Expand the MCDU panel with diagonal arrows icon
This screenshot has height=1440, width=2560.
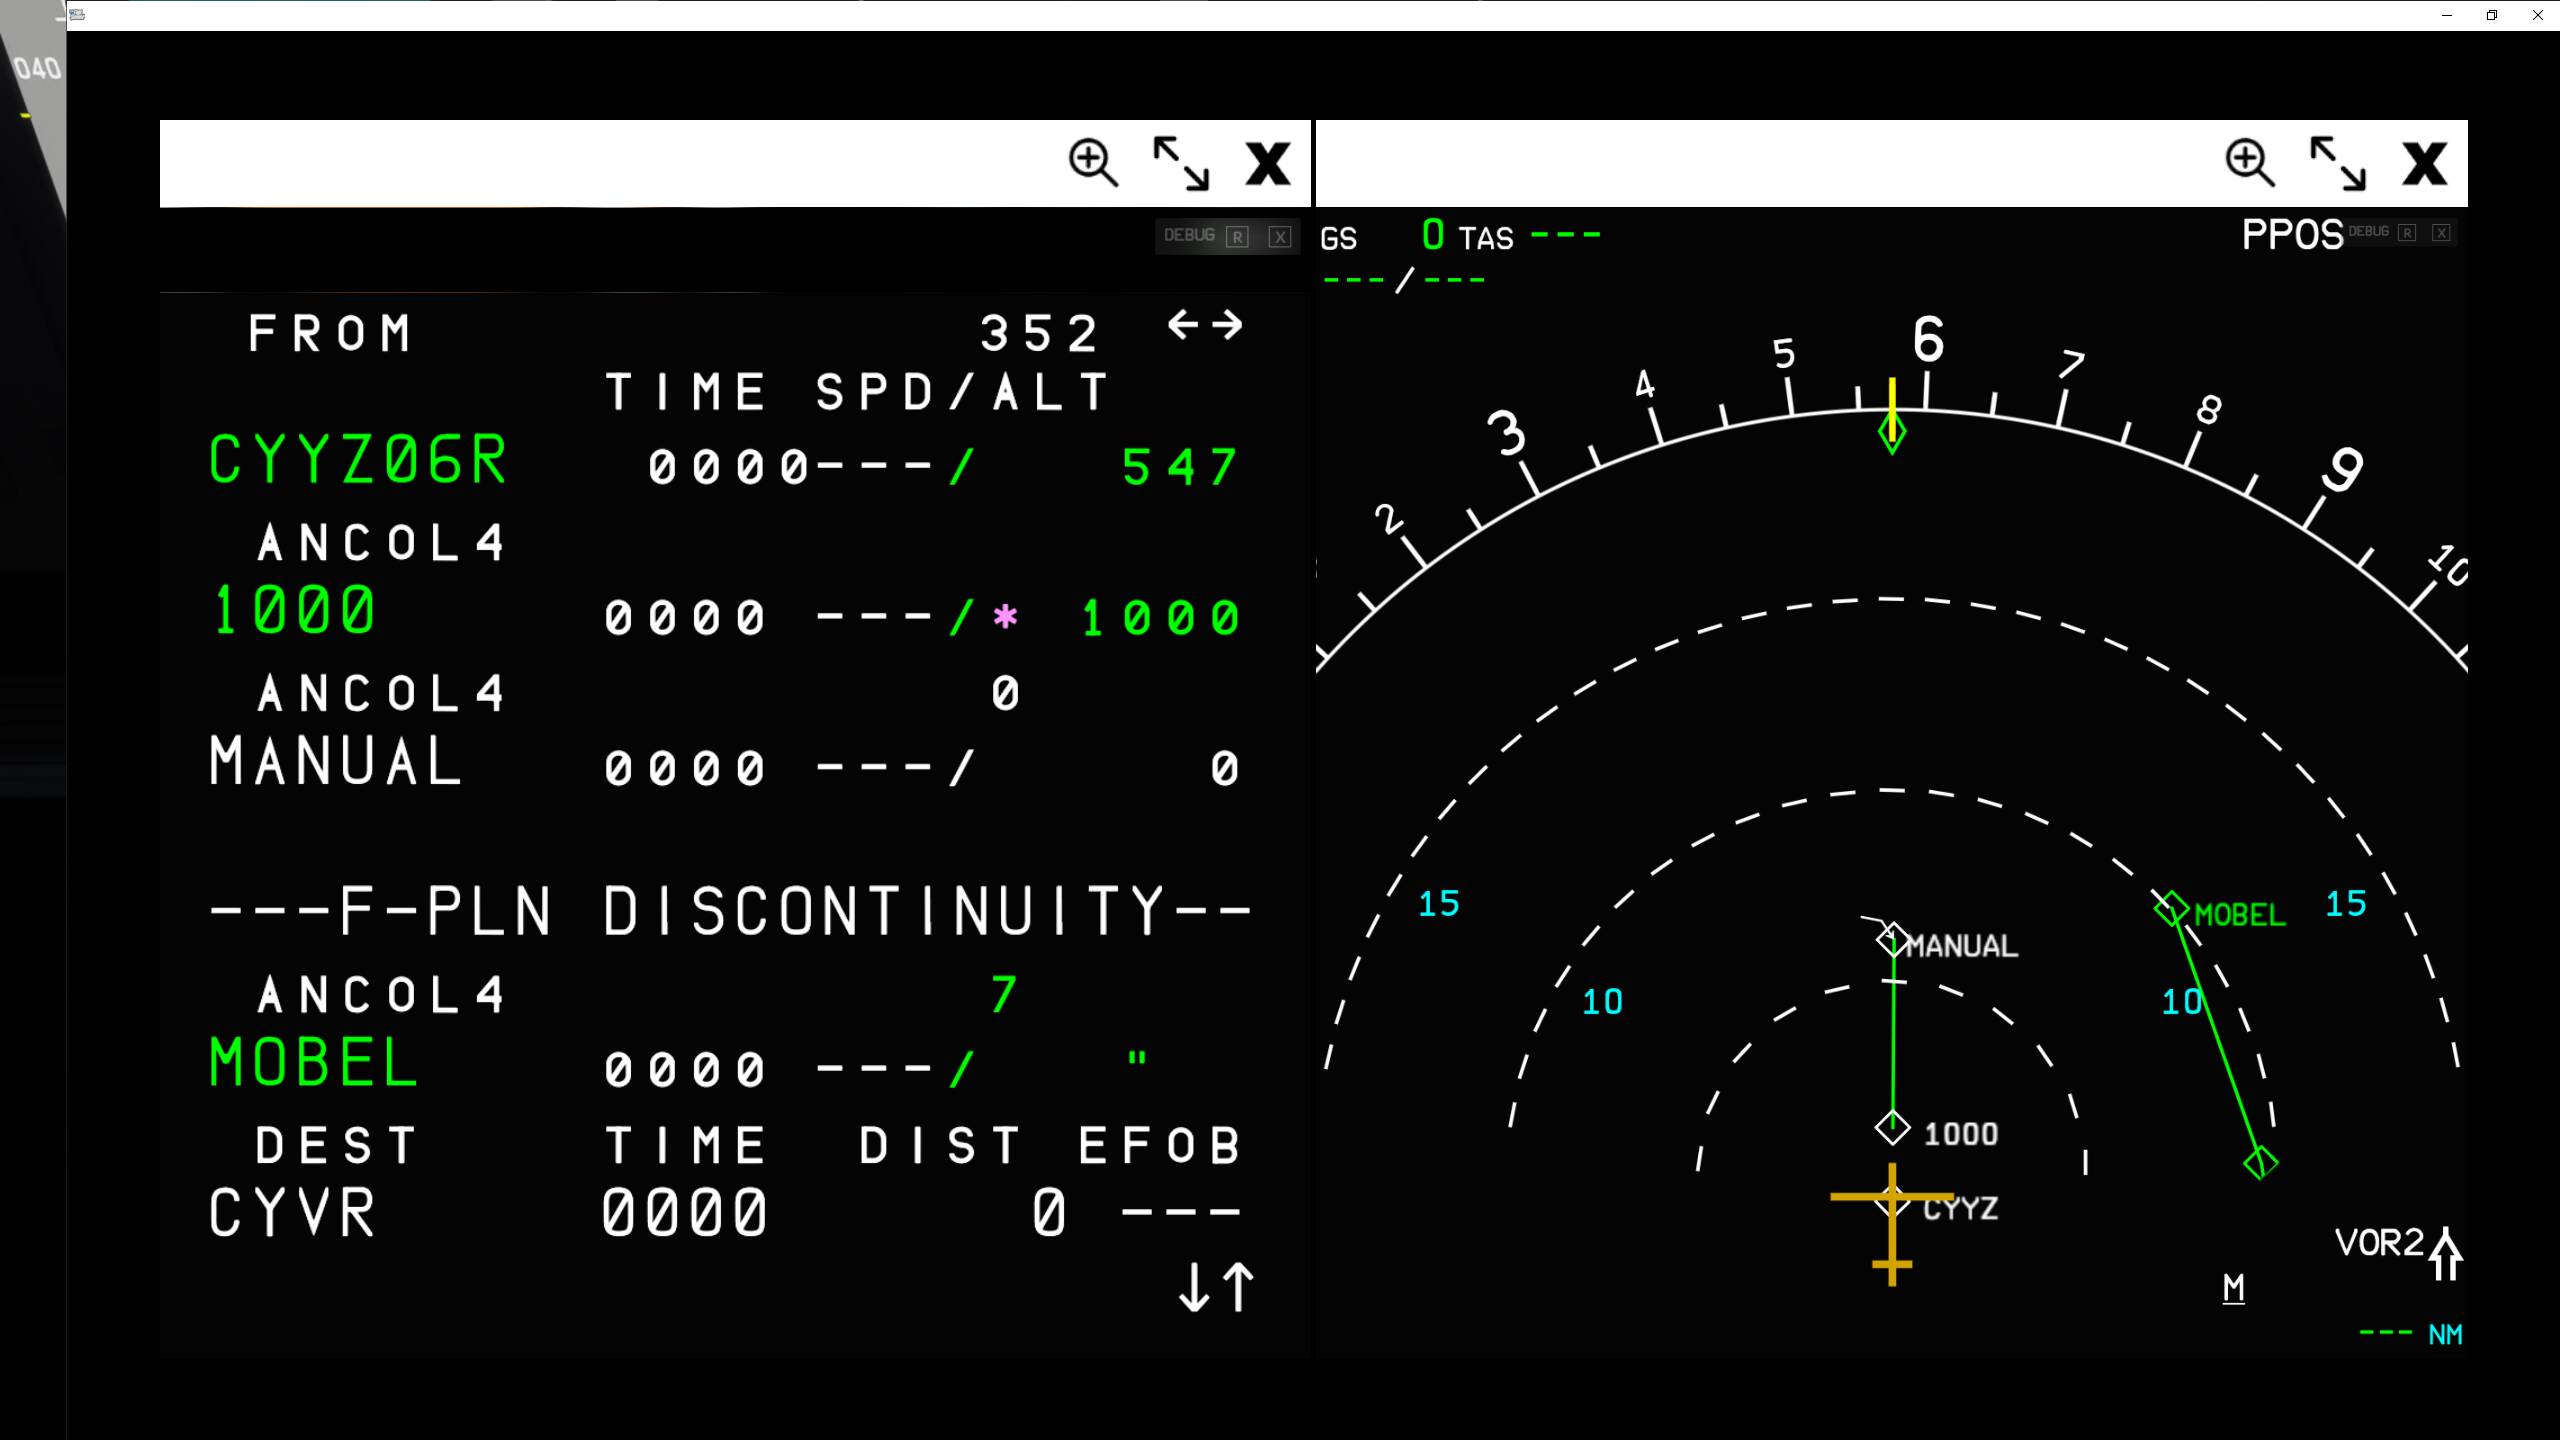tap(1181, 163)
